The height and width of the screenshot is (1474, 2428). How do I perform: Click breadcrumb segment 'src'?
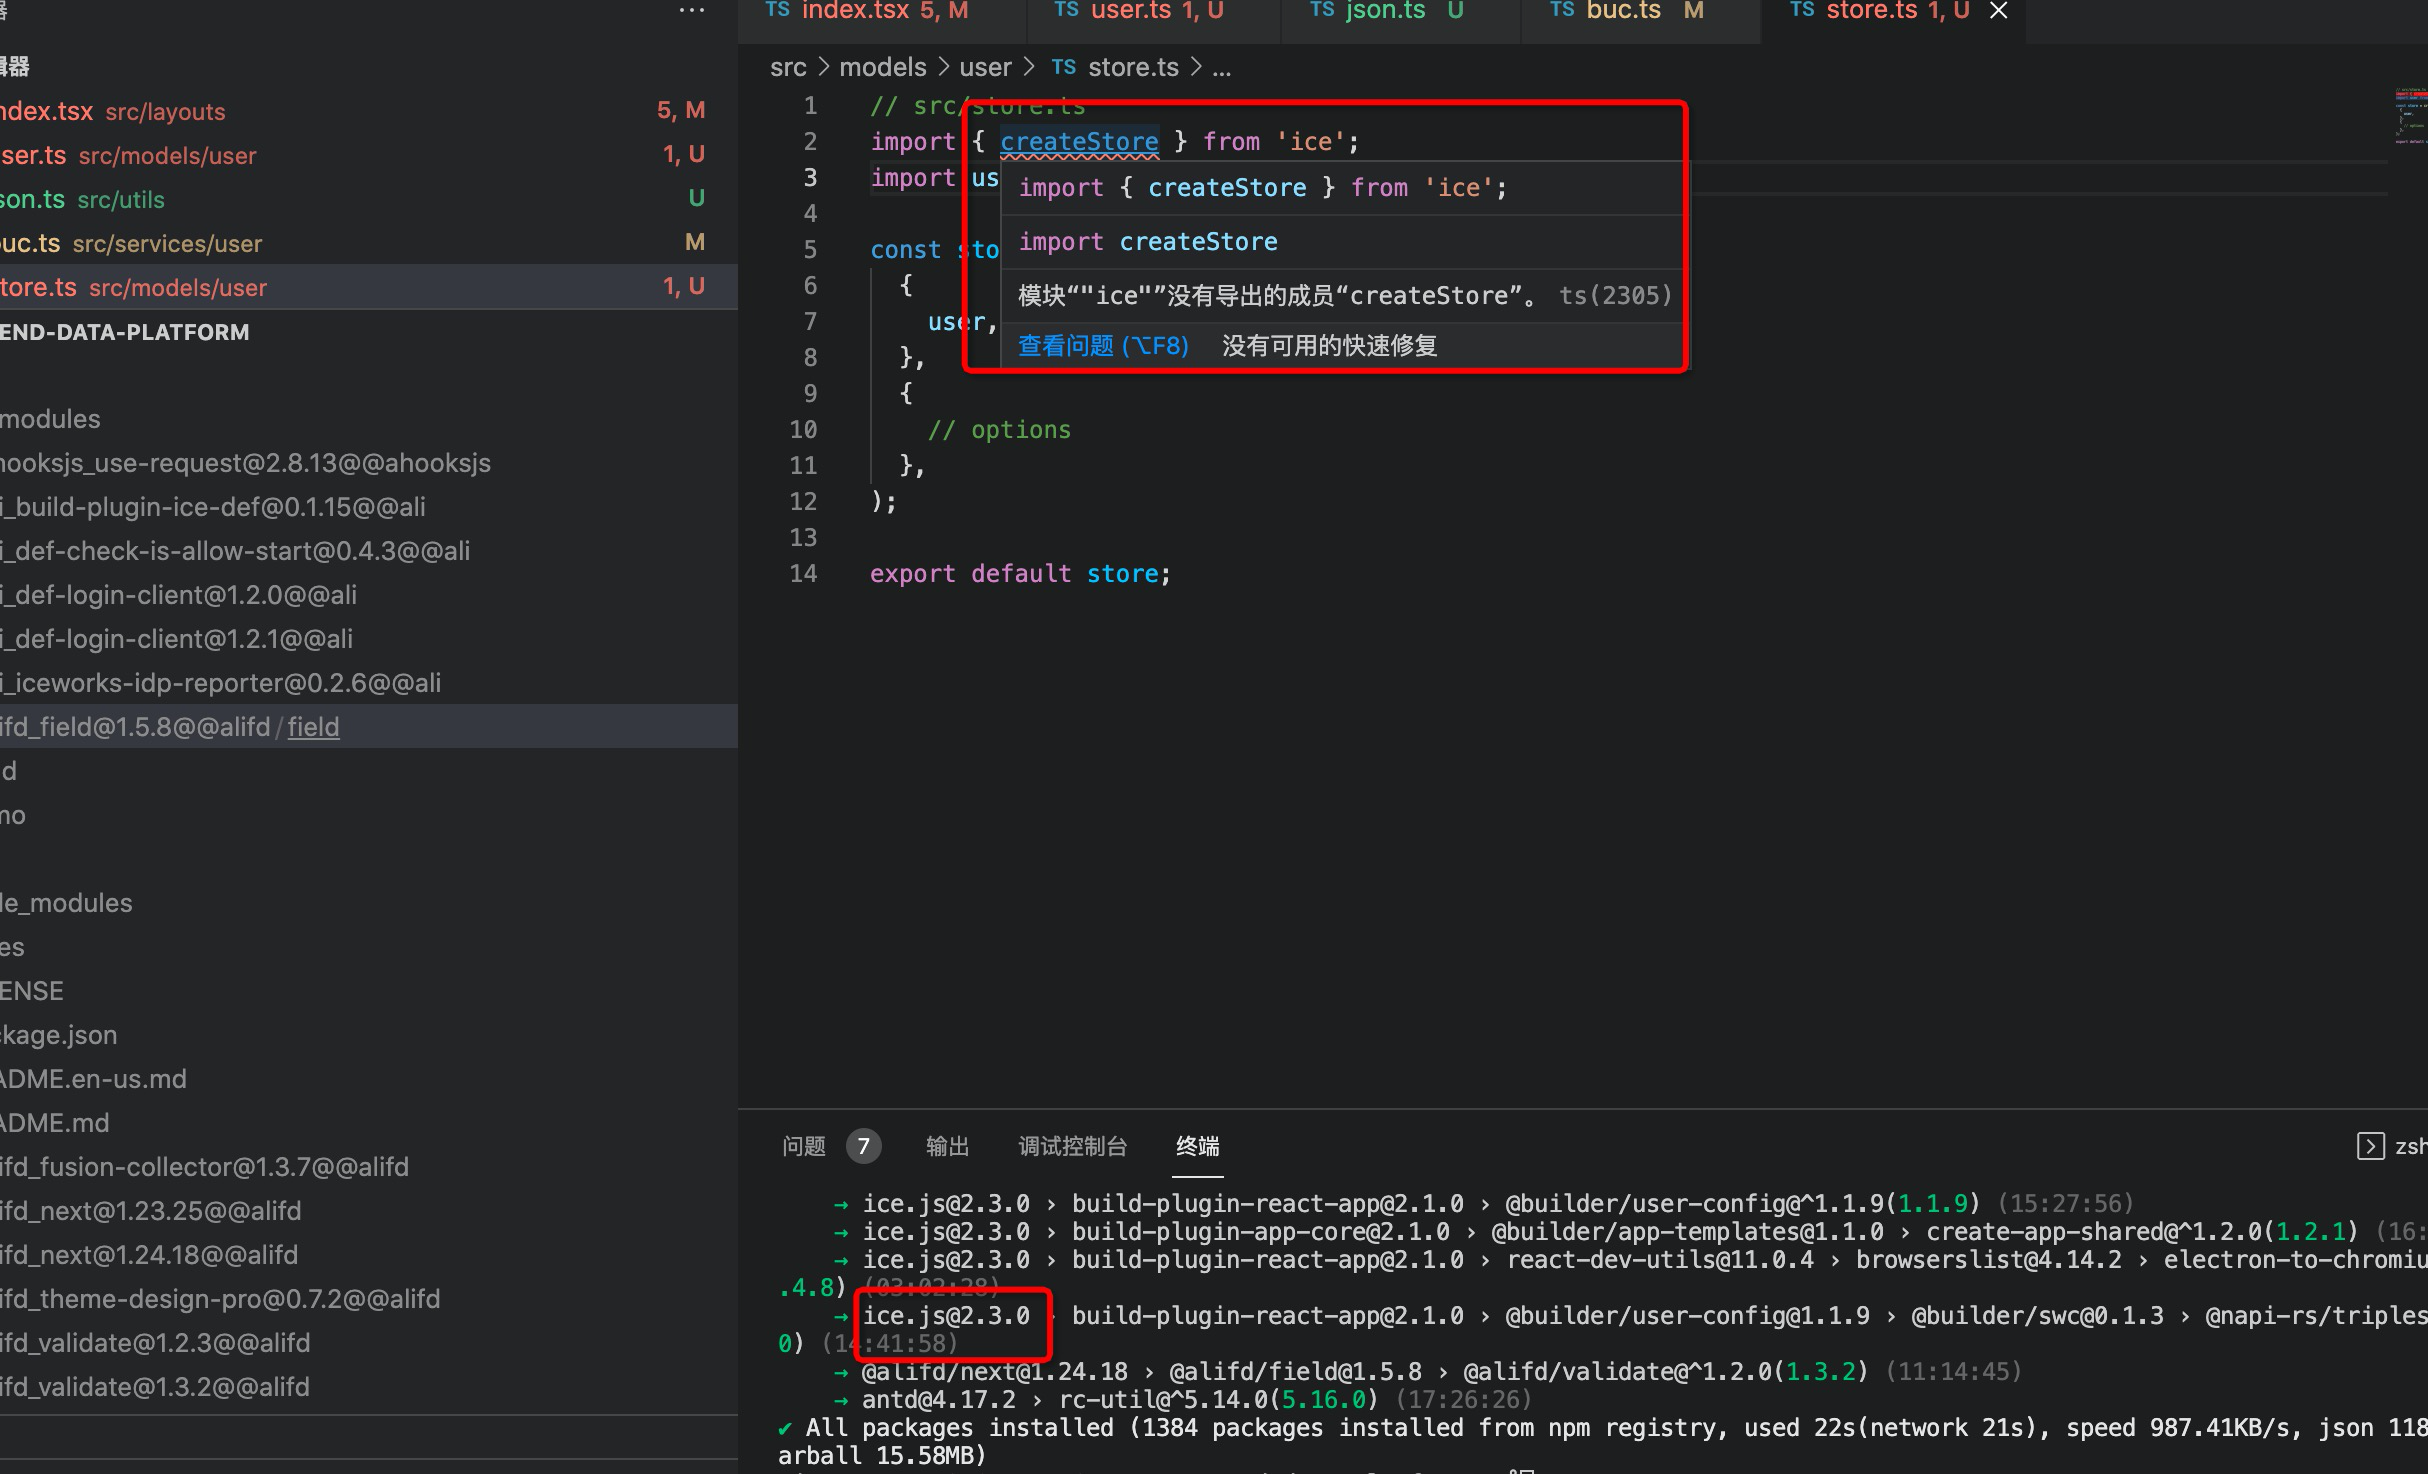coord(787,67)
